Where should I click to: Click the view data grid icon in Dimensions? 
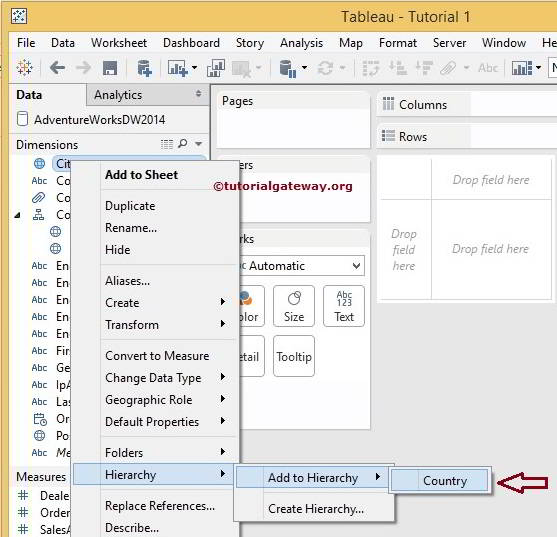pyautogui.click(x=167, y=144)
